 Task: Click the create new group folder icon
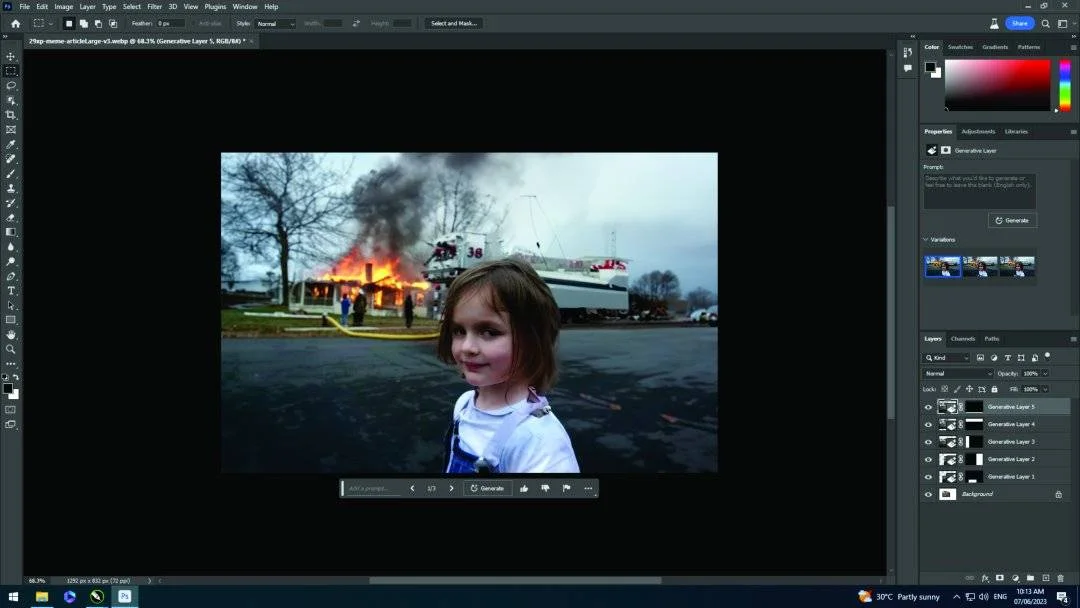point(1030,578)
